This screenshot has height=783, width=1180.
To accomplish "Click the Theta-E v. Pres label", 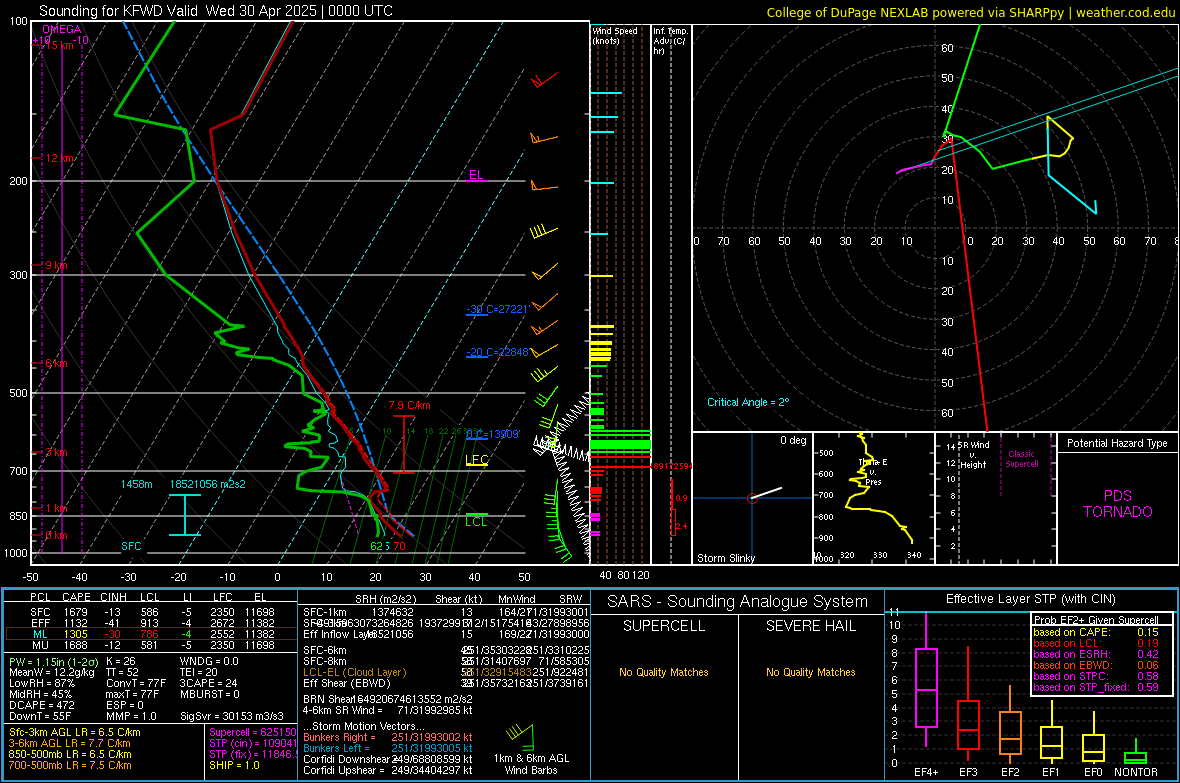I will tap(873, 471).
